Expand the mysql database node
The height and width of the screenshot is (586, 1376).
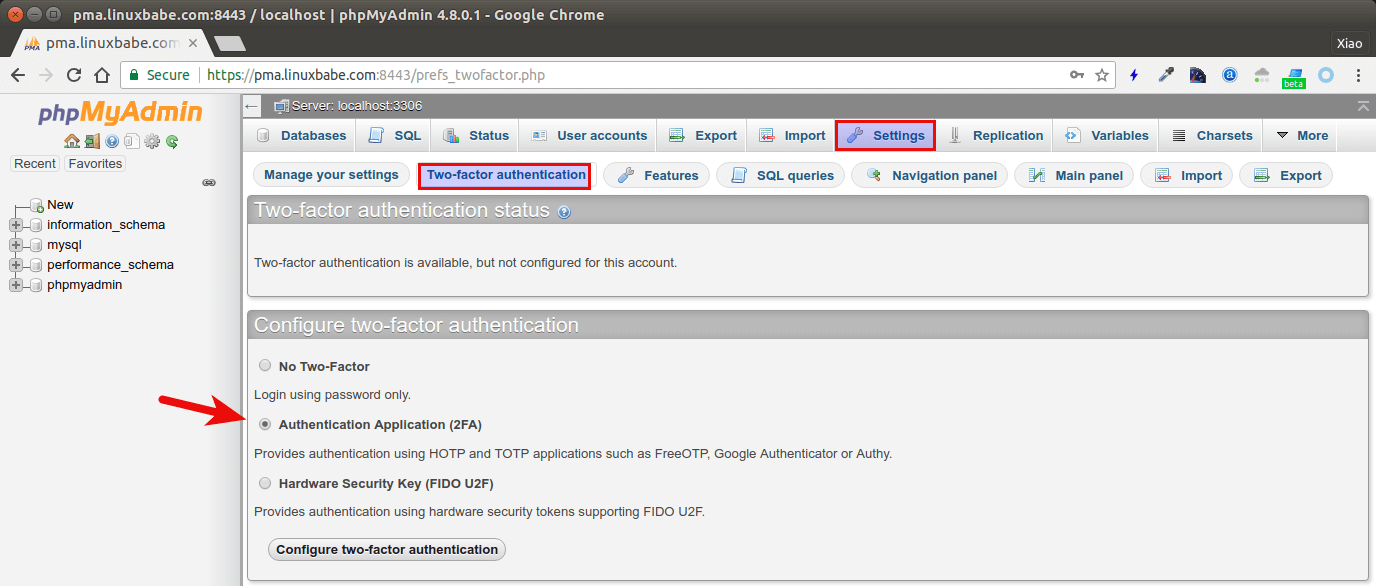coord(16,245)
